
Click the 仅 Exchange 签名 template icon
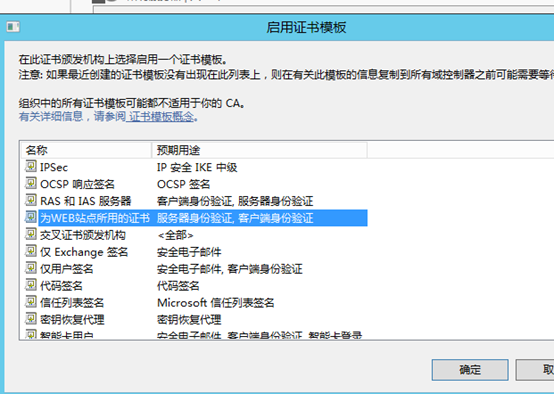click(x=31, y=251)
